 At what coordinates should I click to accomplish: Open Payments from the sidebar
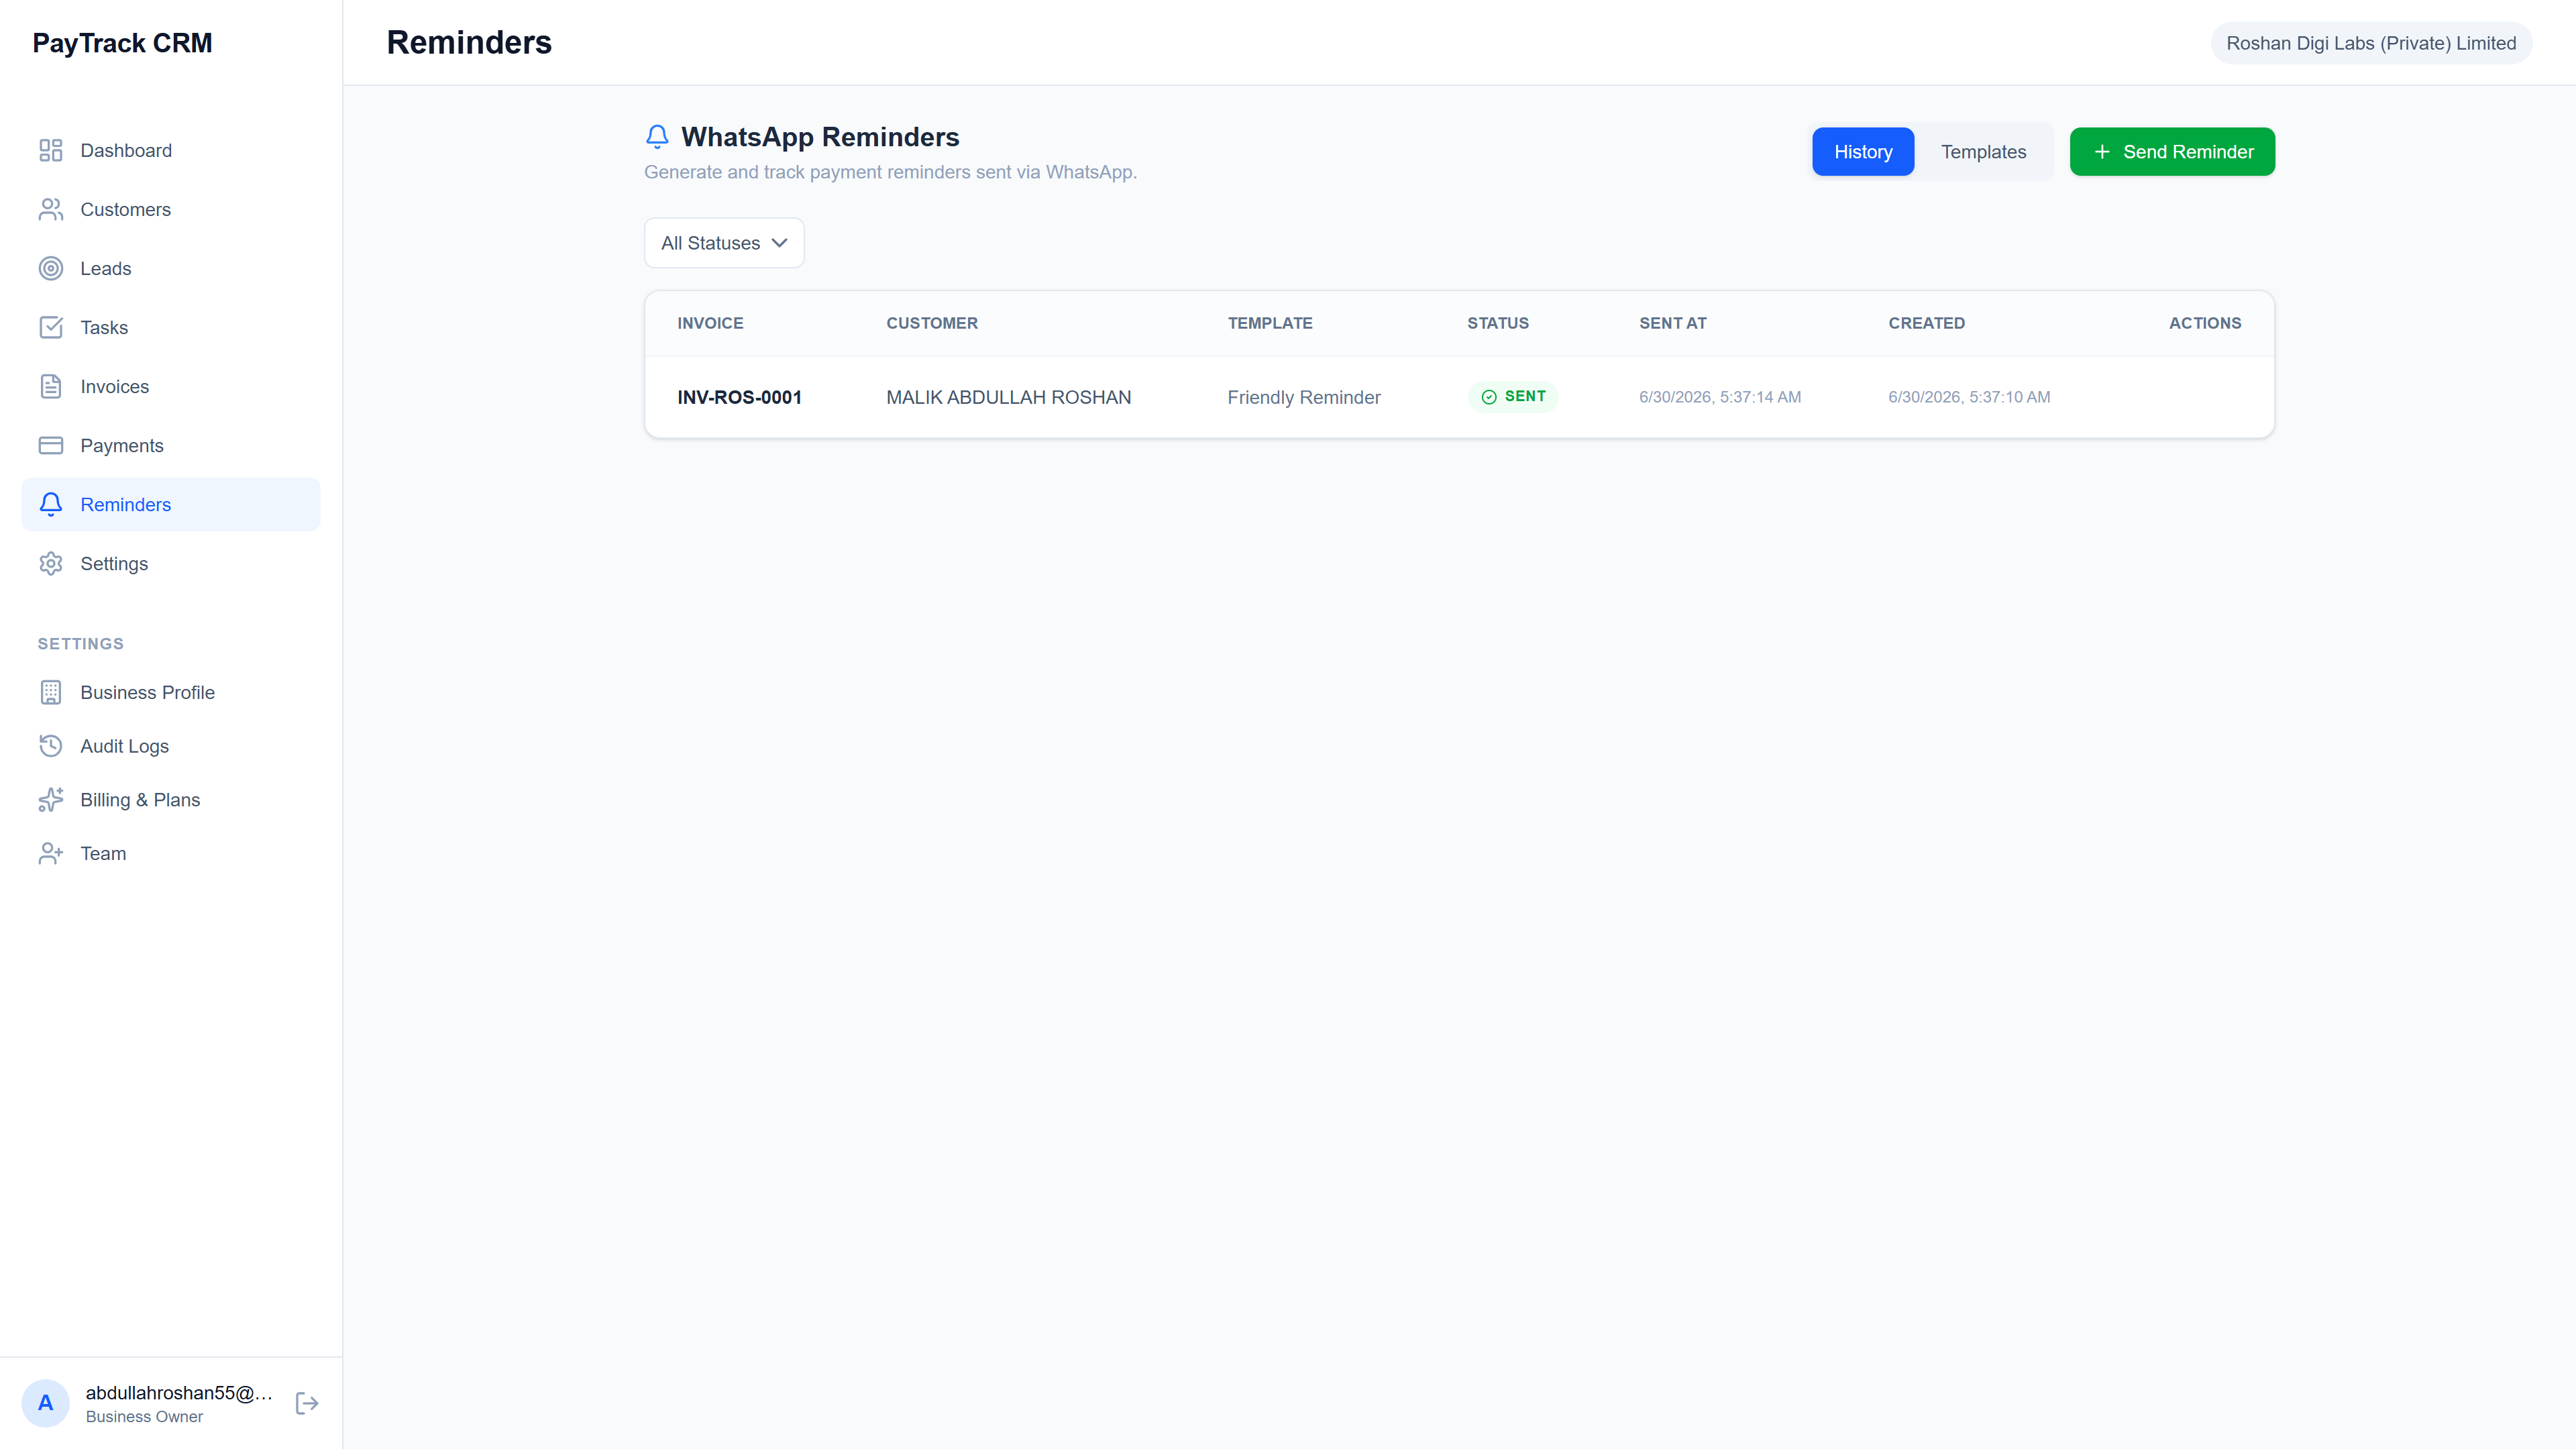(171, 445)
